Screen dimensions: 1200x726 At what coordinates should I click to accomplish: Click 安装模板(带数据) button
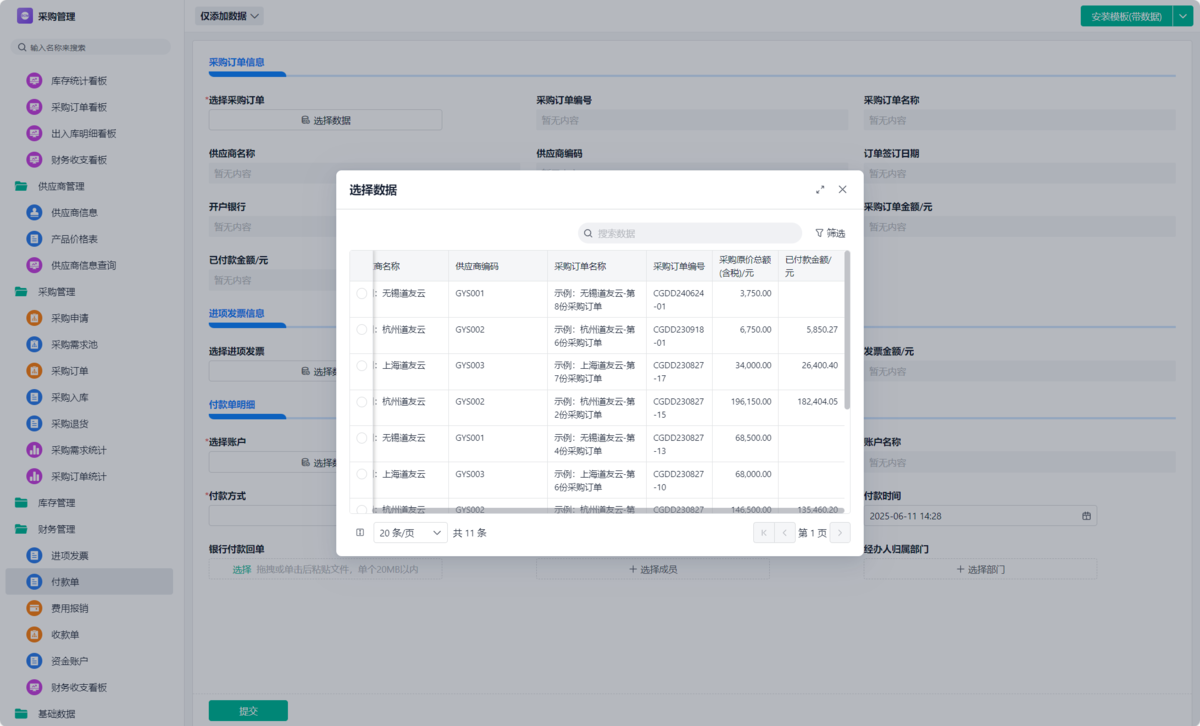pos(1126,16)
